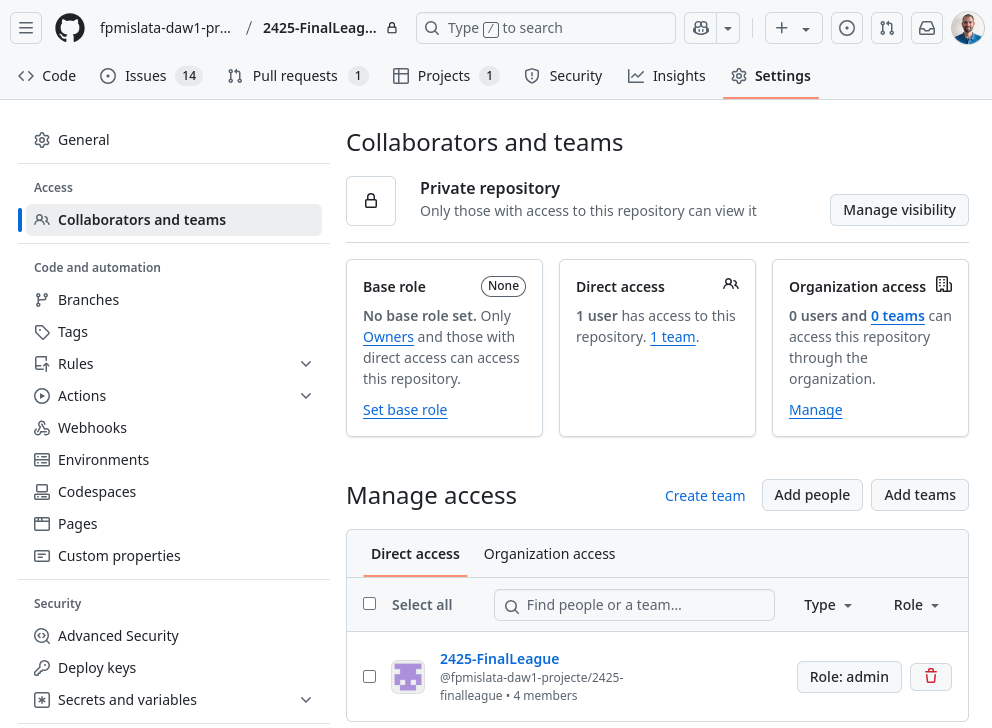Open Advanced Security settings
Image resolution: width=992 pixels, height=728 pixels.
[x=173, y=636]
